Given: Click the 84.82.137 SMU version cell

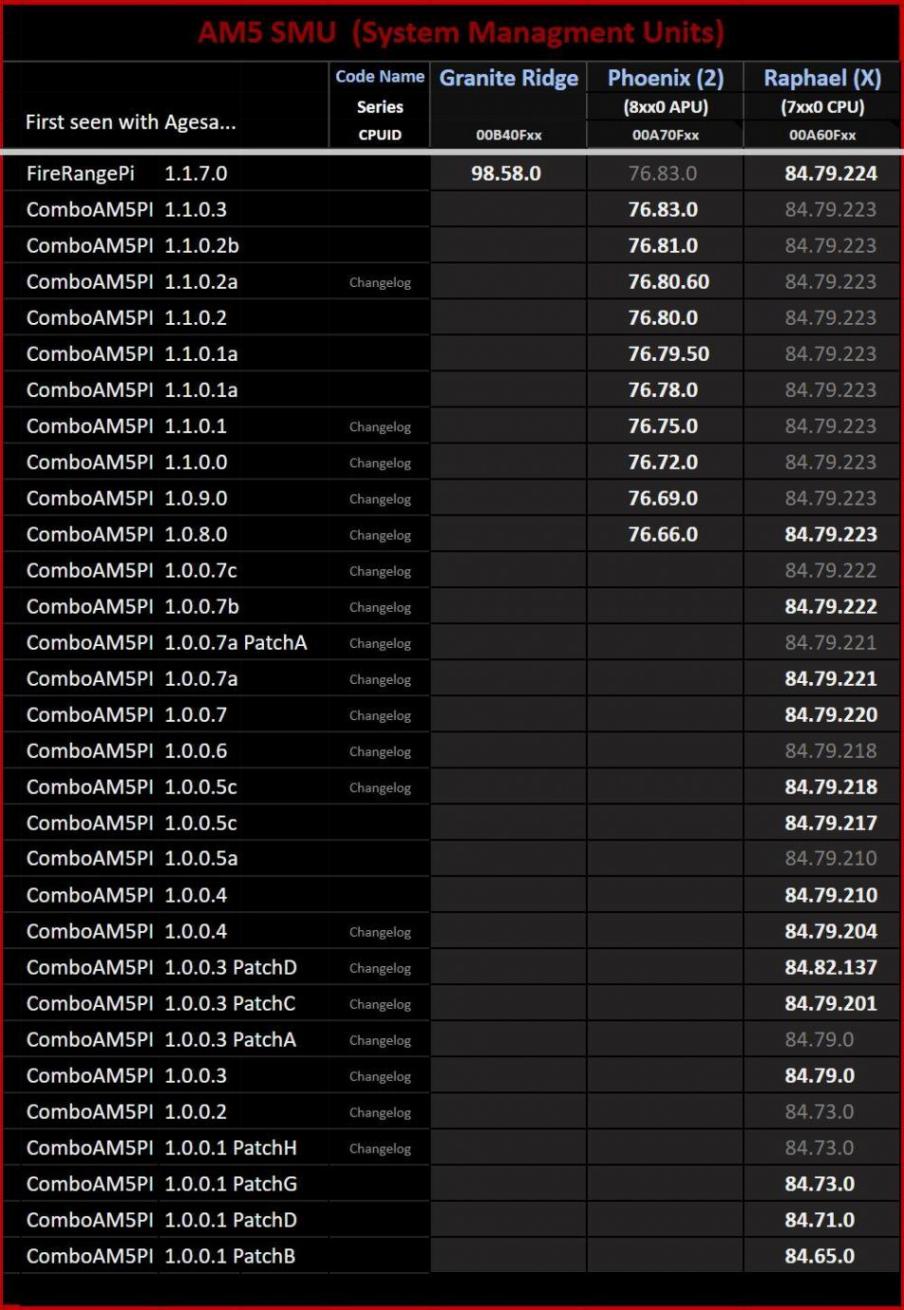Looking at the screenshot, I should 830,967.
